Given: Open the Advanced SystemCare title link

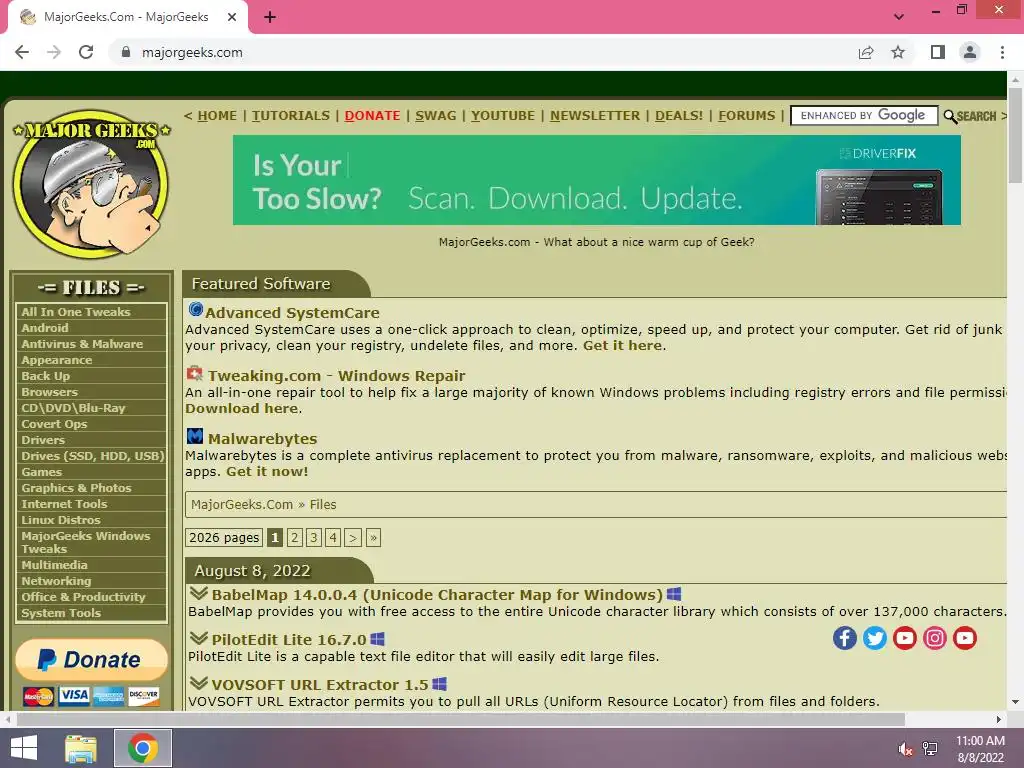Looking at the screenshot, I should click(x=292, y=313).
